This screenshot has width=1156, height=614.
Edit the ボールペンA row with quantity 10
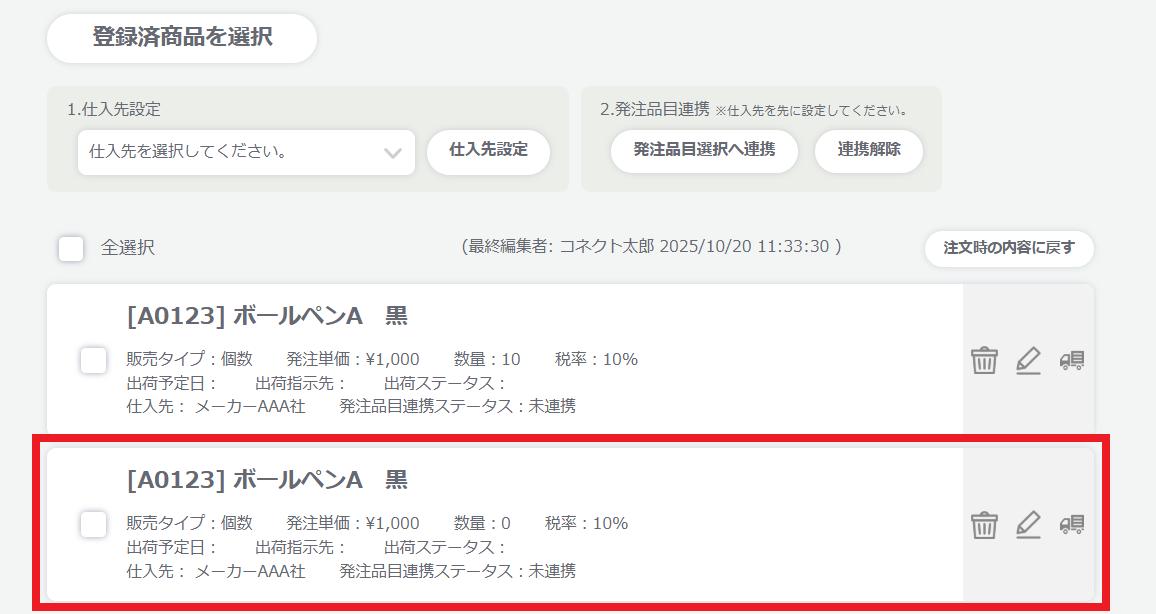pos(1028,360)
